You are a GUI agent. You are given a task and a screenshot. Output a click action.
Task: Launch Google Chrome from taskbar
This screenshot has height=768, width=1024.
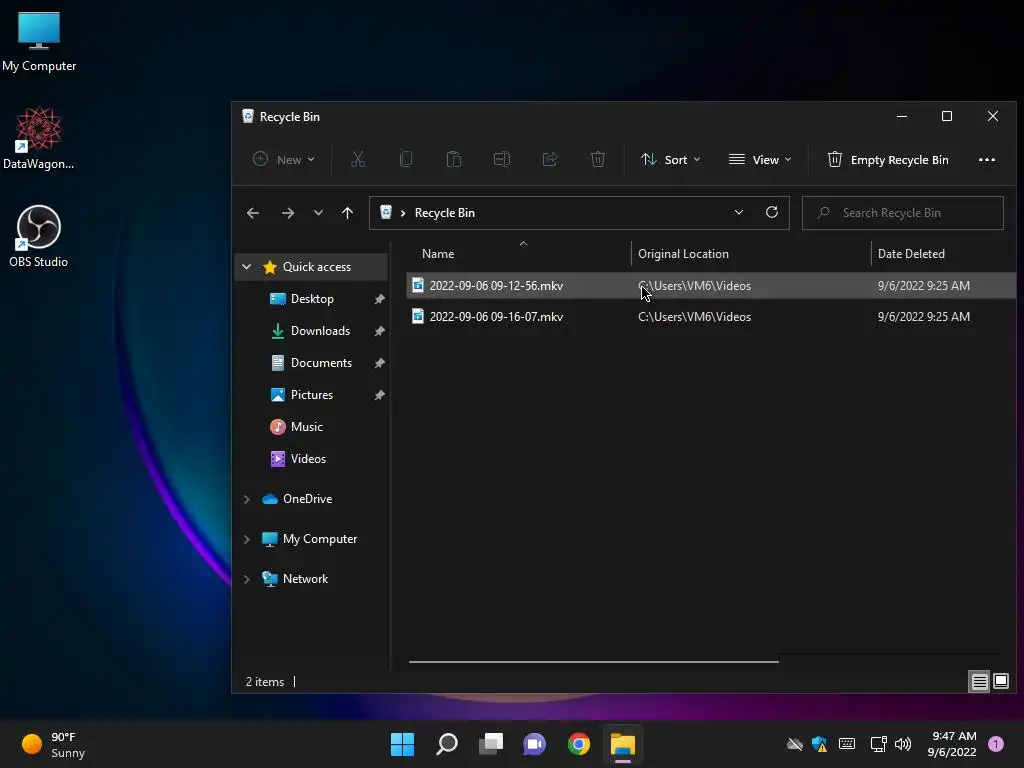[x=579, y=744]
